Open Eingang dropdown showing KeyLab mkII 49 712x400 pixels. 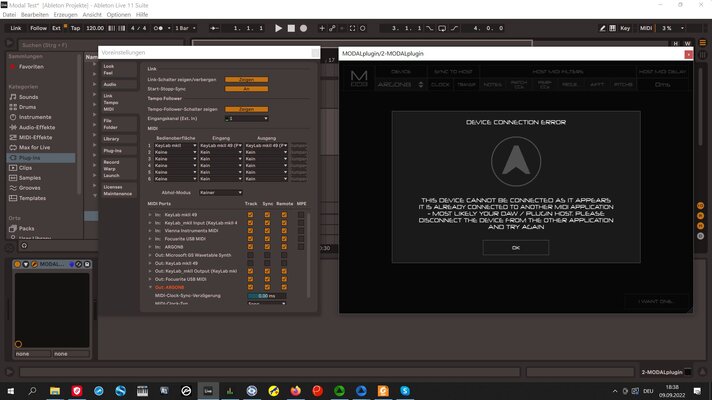click(x=221, y=146)
